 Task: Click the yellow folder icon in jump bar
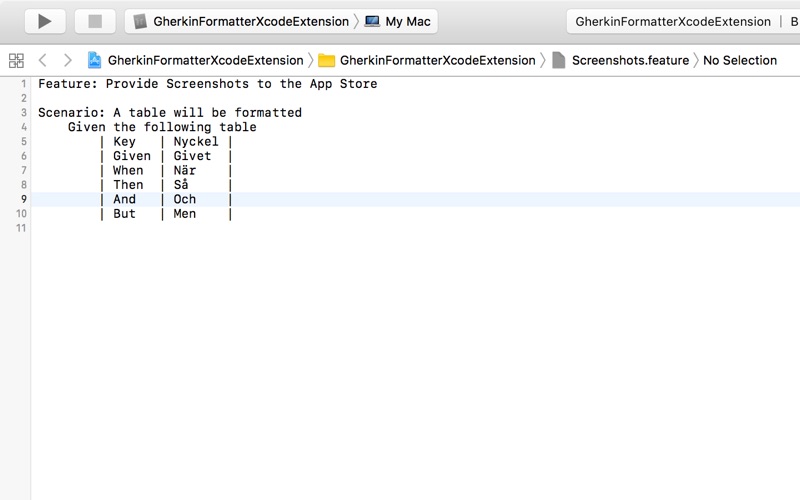coord(327,61)
